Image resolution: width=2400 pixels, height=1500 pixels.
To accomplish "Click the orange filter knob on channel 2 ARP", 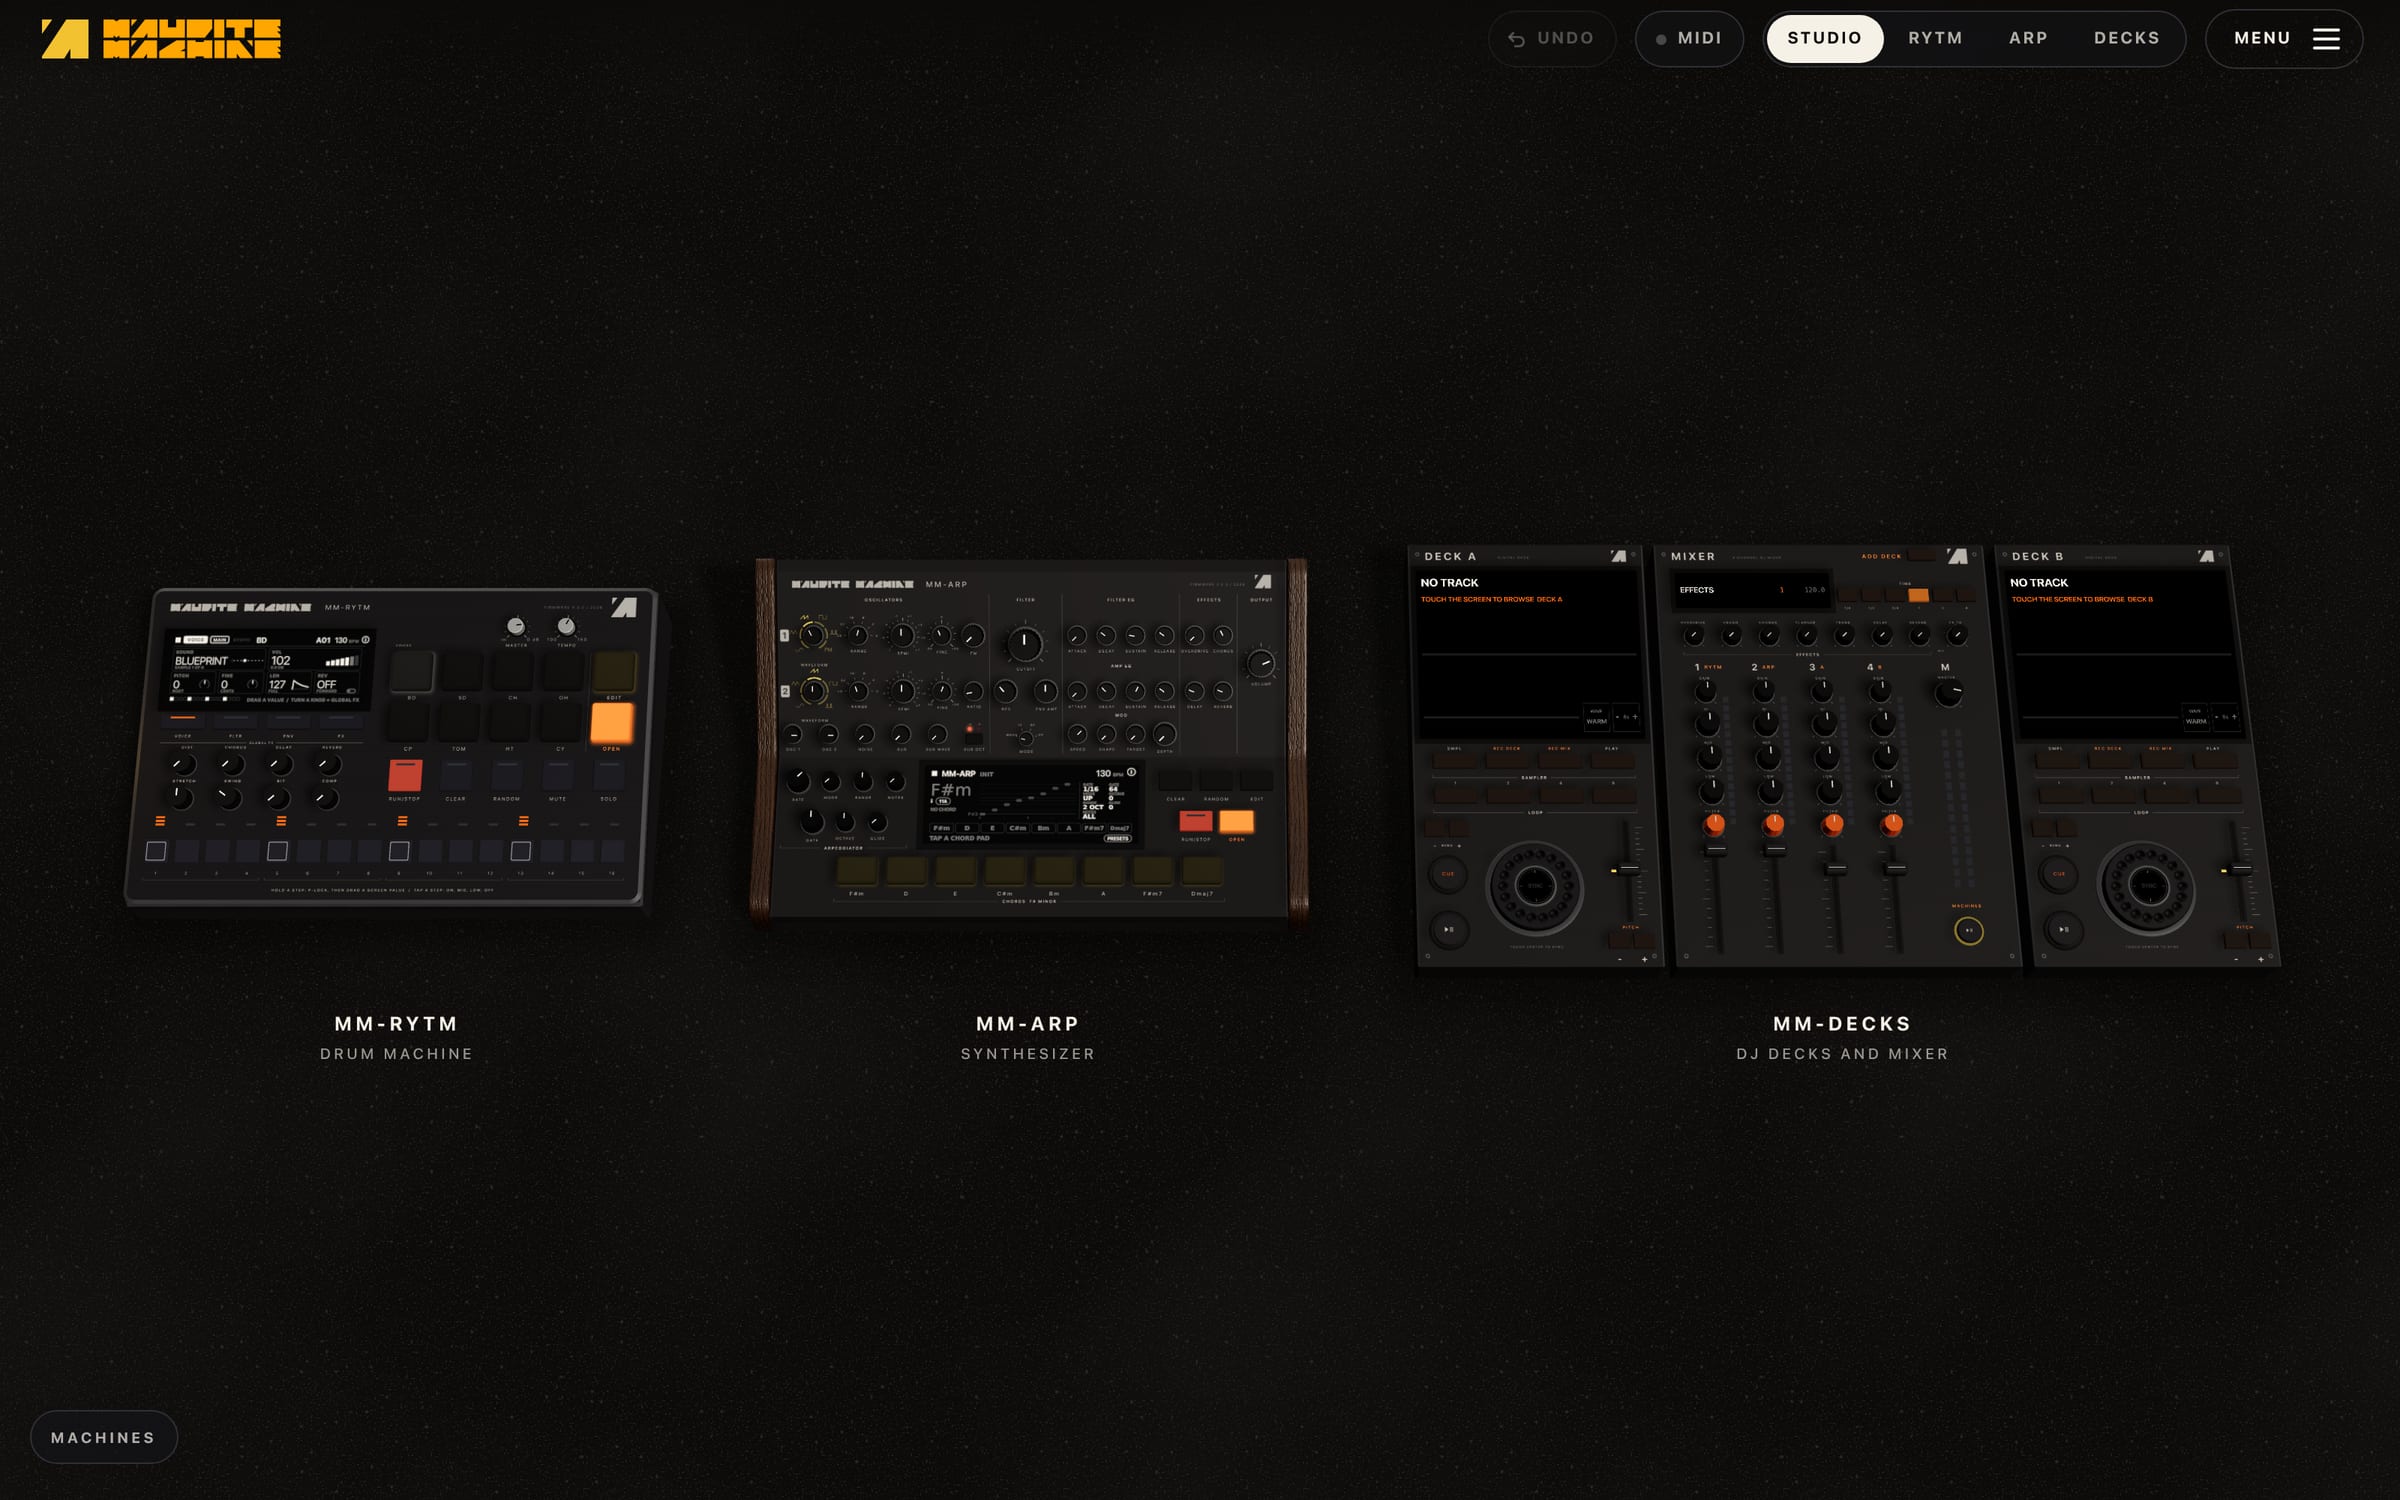I will coord(1773,825).
